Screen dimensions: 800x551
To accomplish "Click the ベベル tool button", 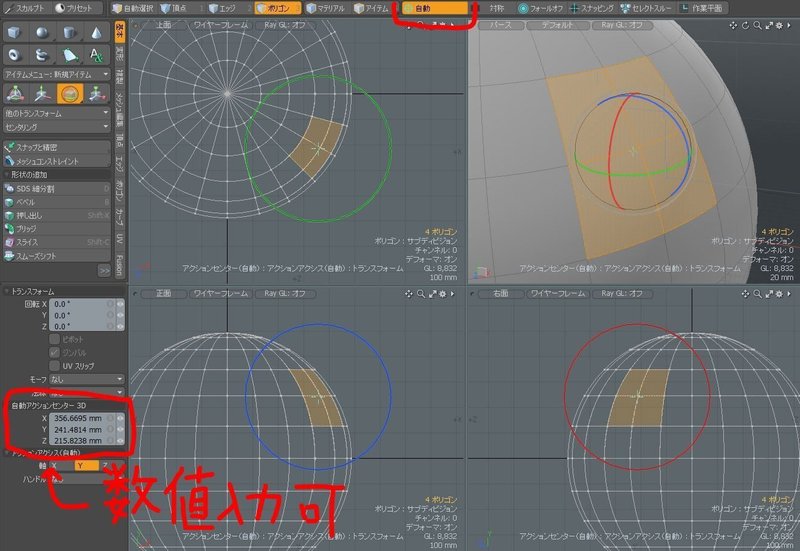I will click(57, 202).
